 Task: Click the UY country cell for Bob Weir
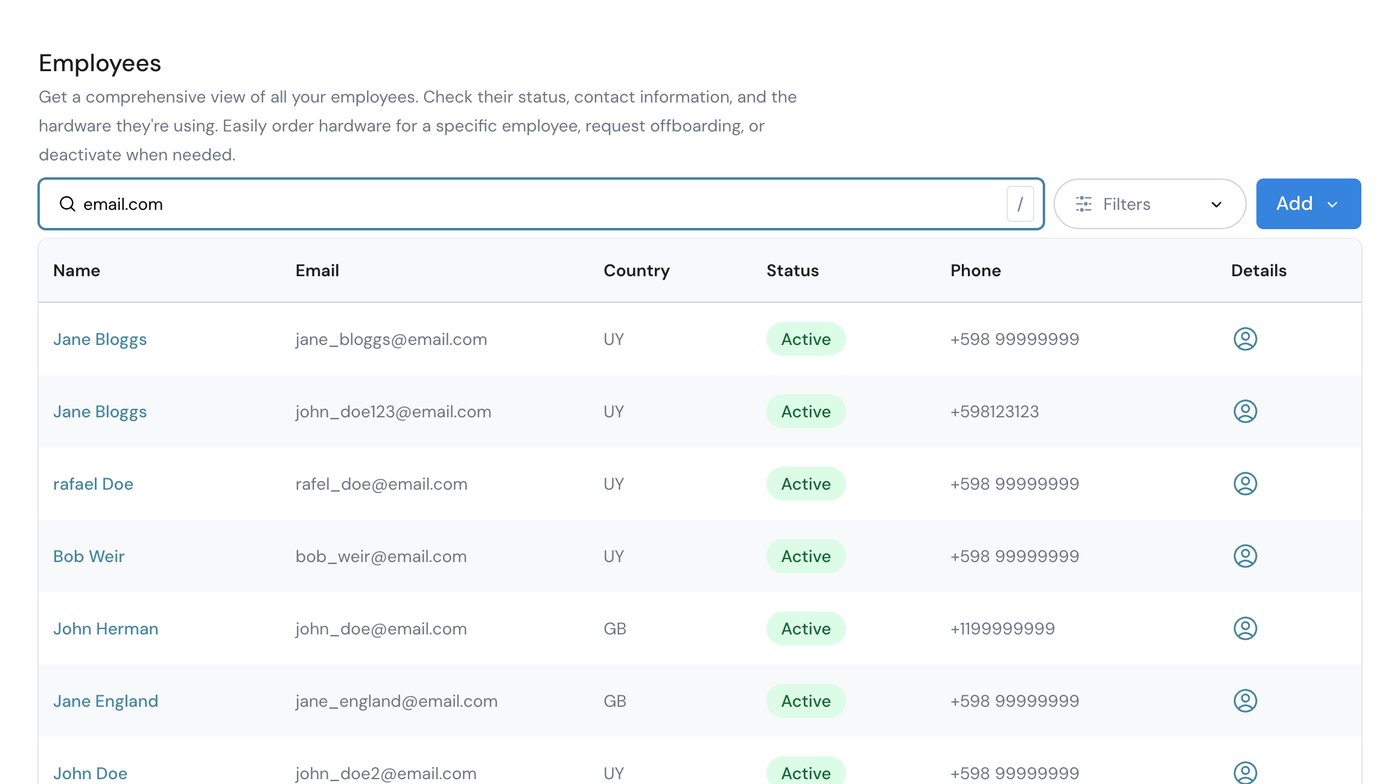coord(614,556)
